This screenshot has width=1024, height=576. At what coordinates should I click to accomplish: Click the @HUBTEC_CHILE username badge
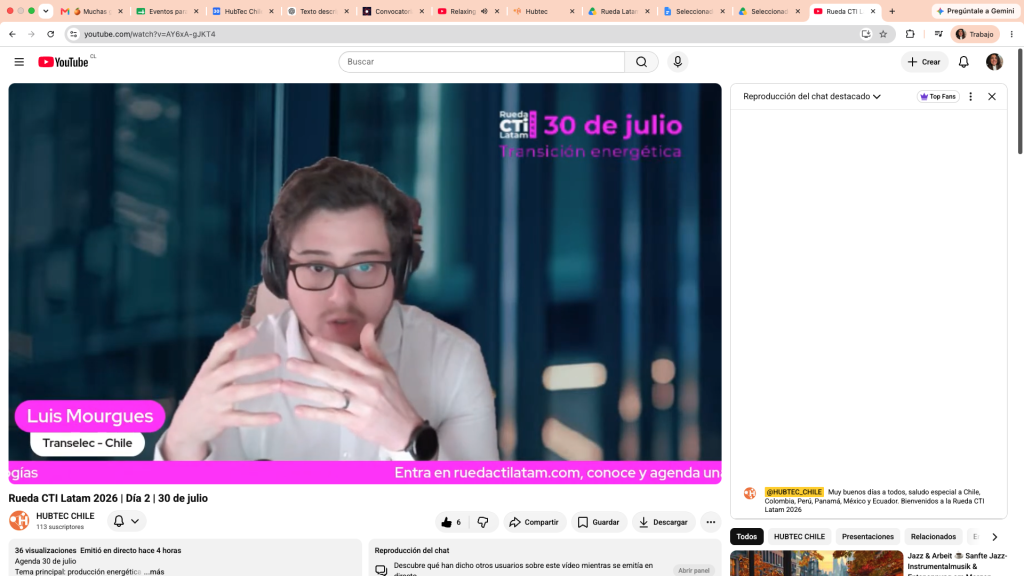pyautogui.click(x=794, y=492)
